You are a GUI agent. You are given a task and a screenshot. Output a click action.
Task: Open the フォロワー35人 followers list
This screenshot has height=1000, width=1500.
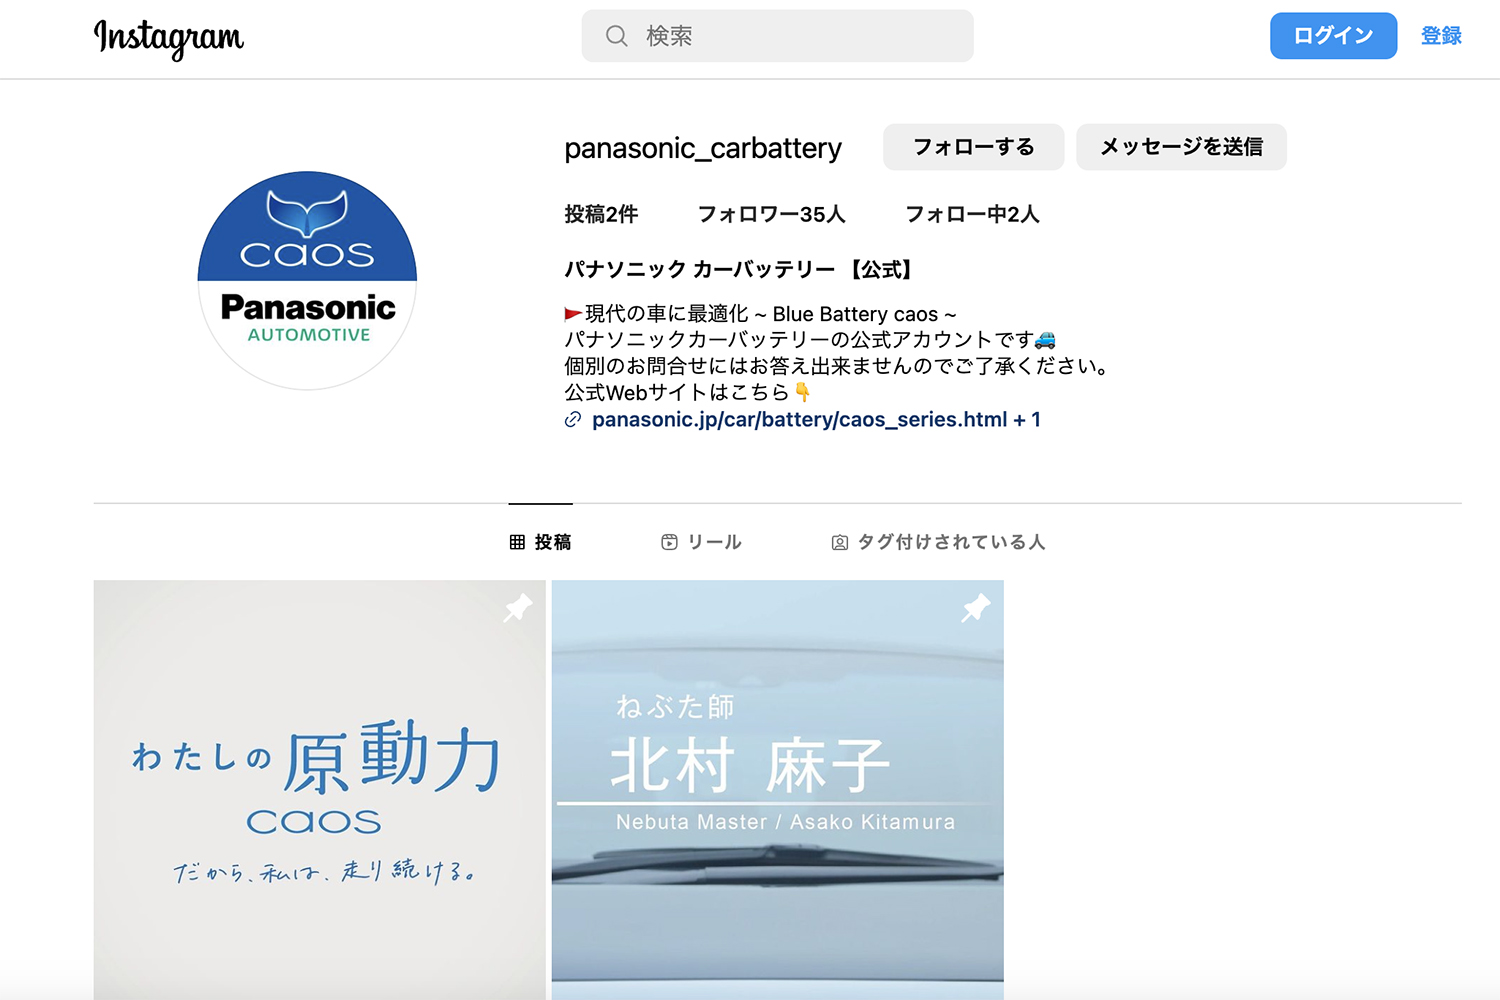click(x=771, y=214)
